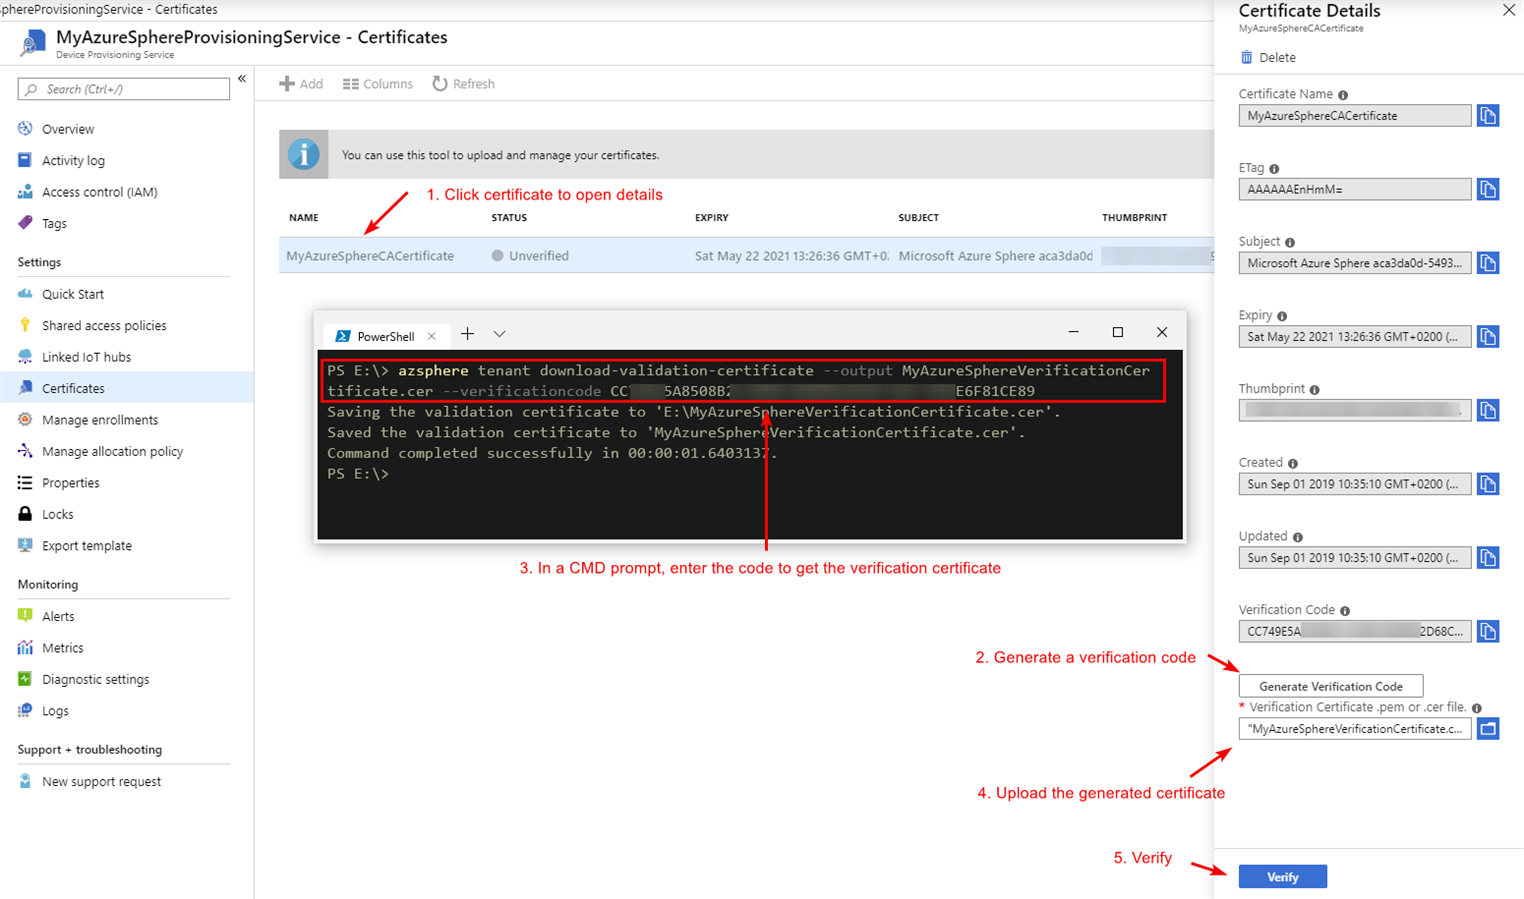
Task: Copy the Subject value
Action: click(x=1488, y=263)
